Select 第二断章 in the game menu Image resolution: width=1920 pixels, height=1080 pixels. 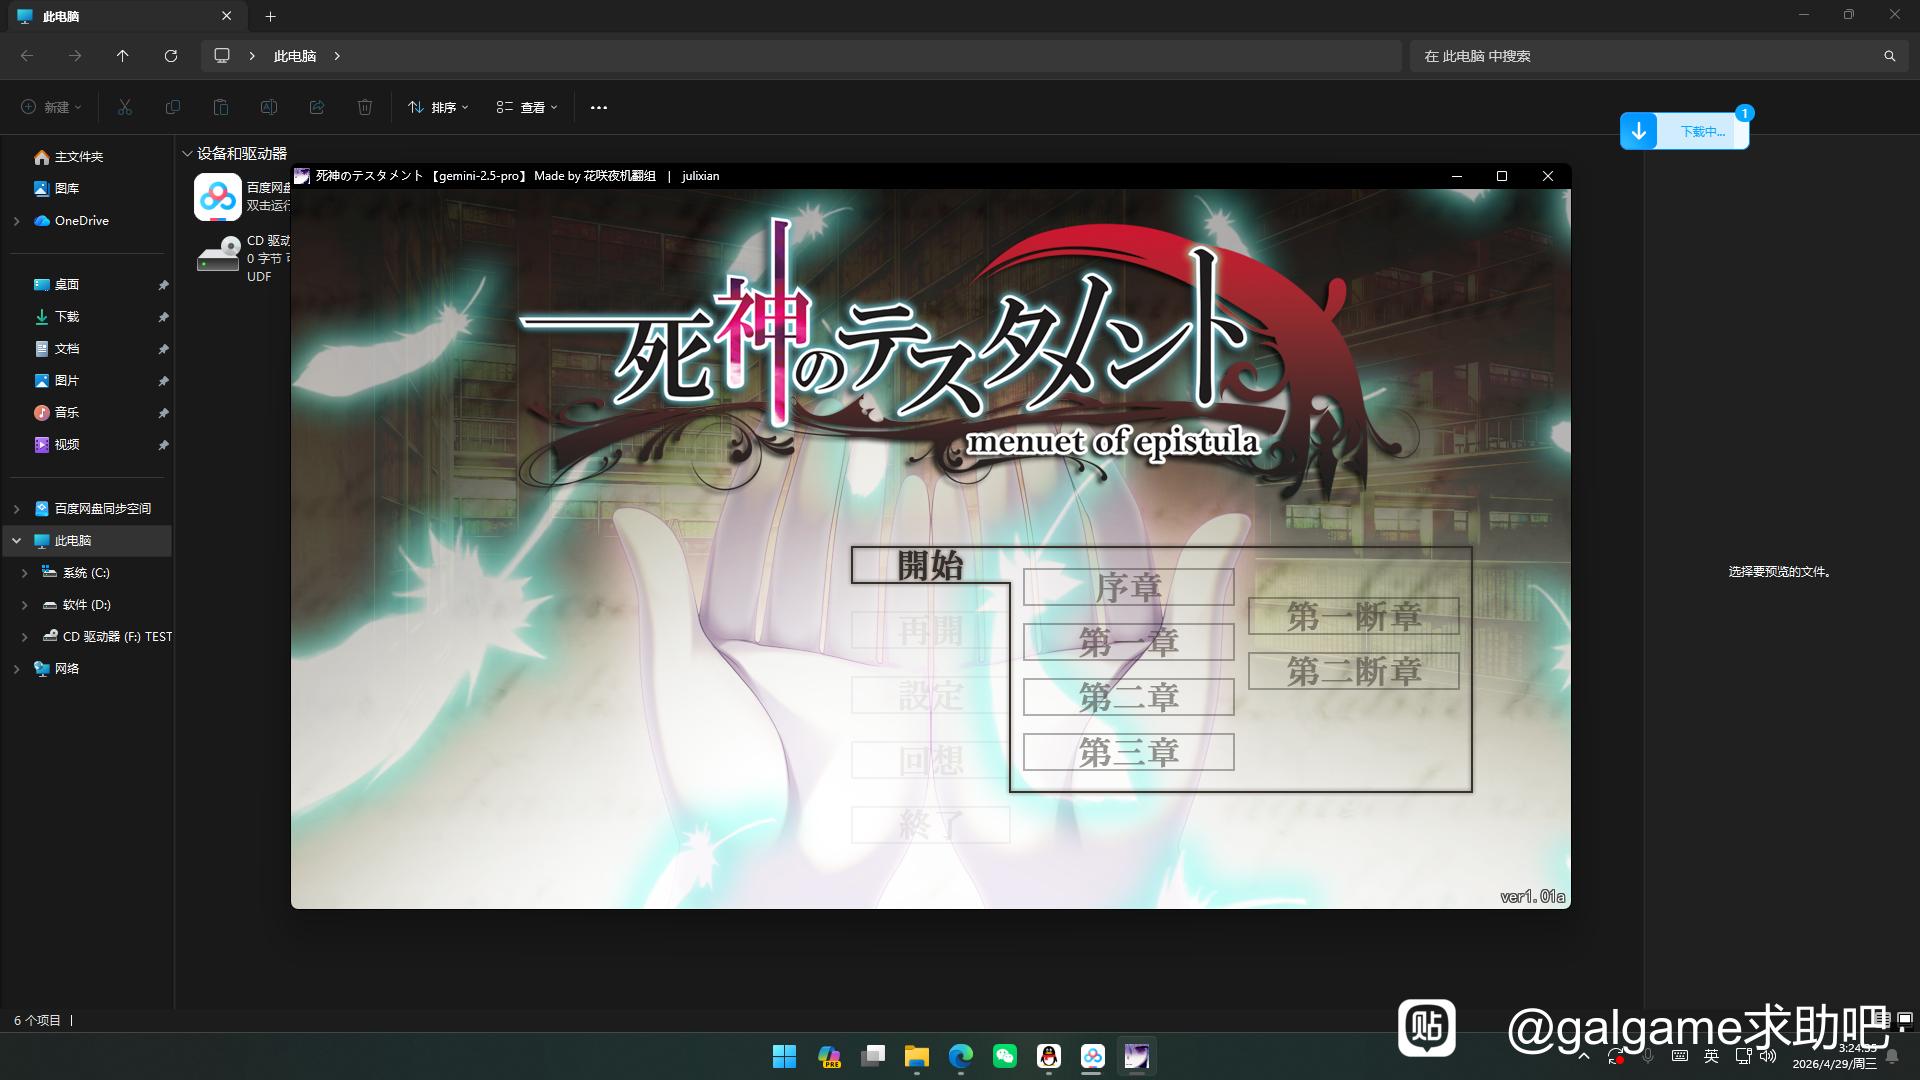1354,671
